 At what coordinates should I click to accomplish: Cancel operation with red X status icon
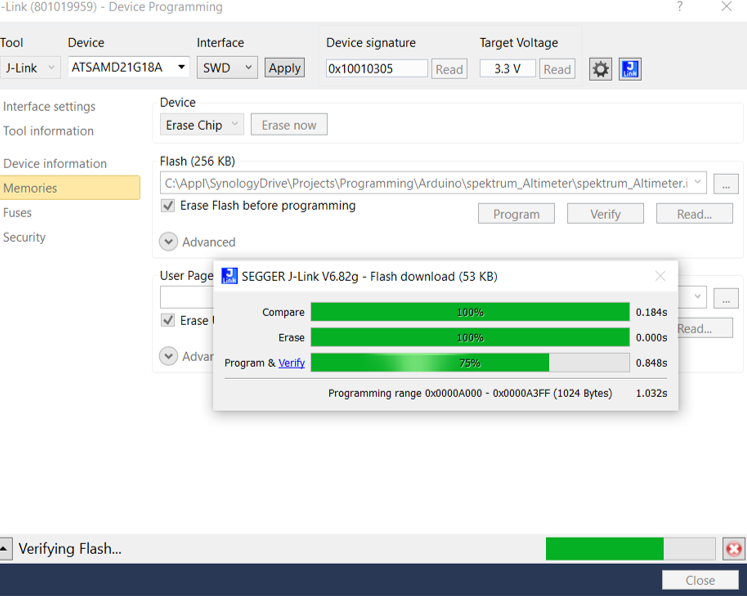click(734, 549)
